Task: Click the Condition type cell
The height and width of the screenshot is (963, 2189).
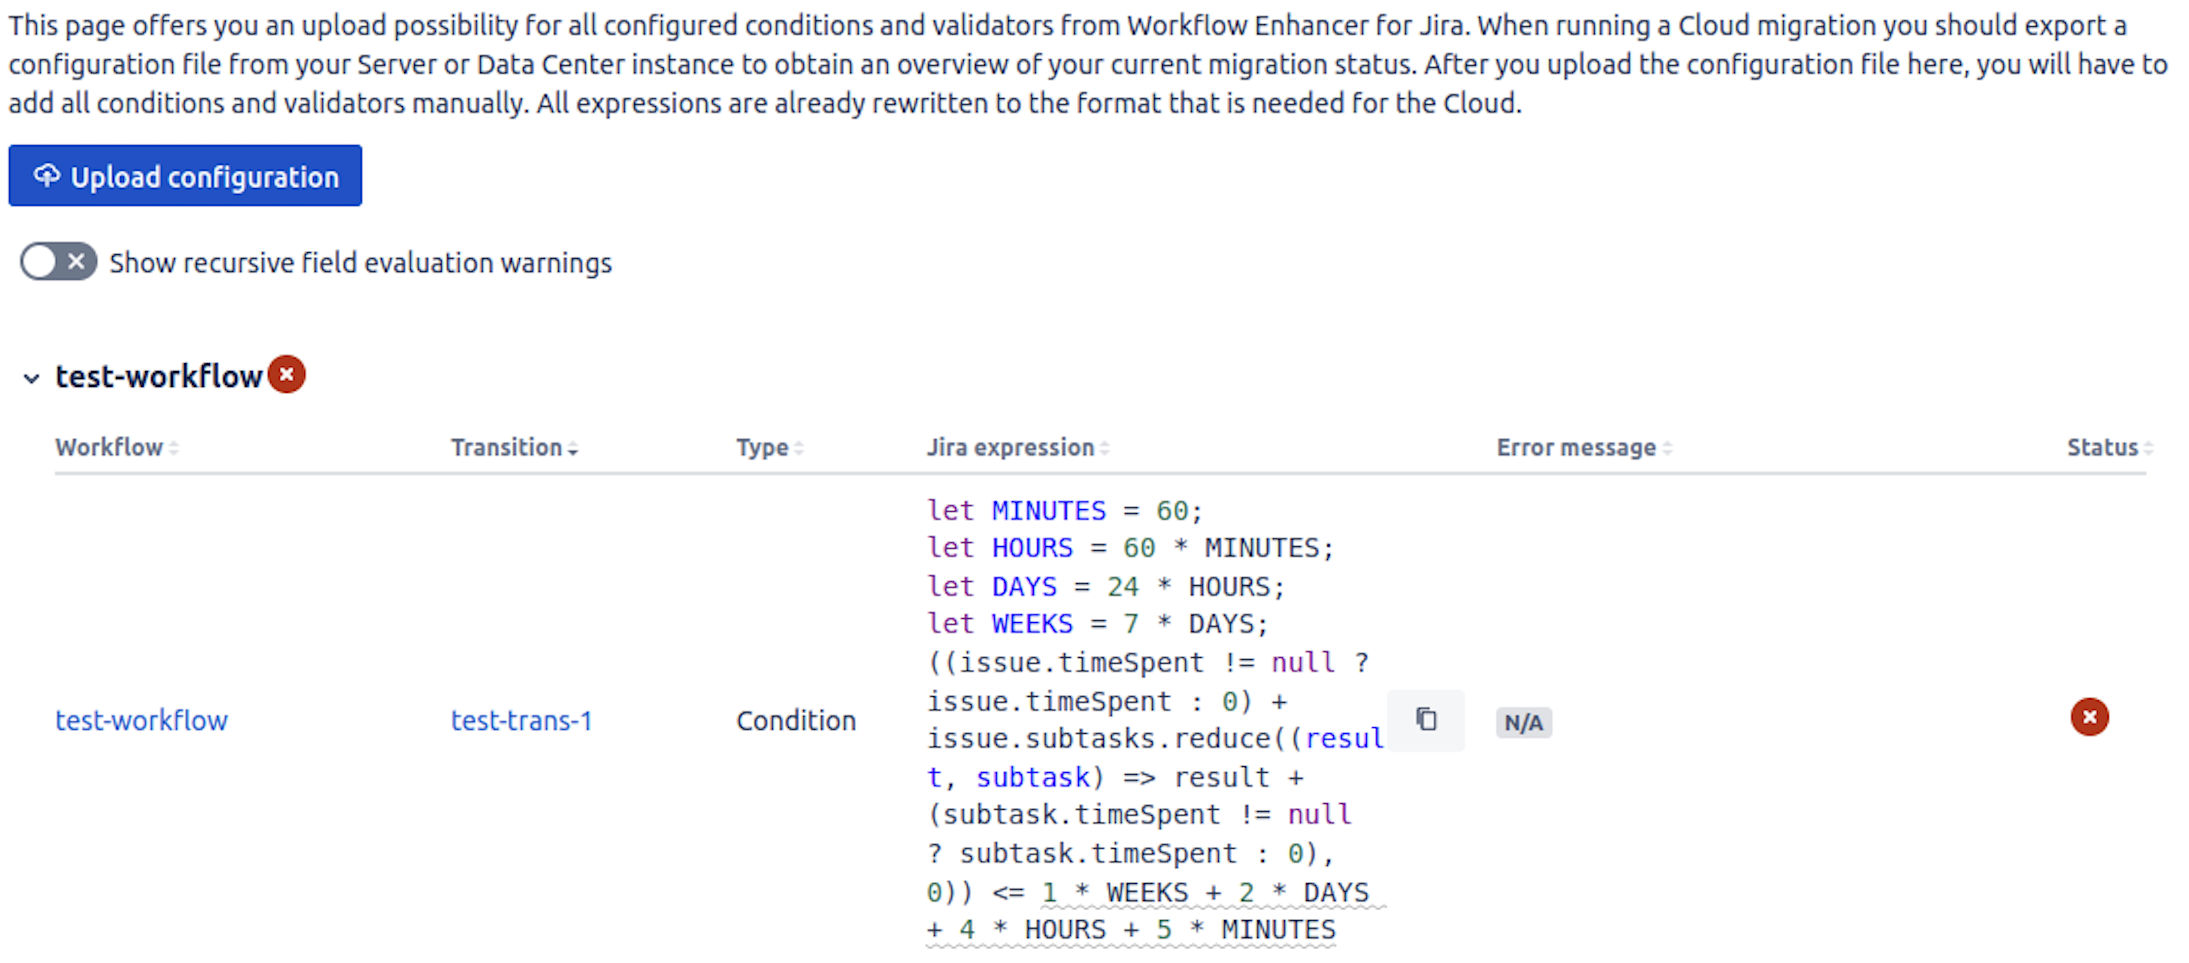Action: [796, 720]
